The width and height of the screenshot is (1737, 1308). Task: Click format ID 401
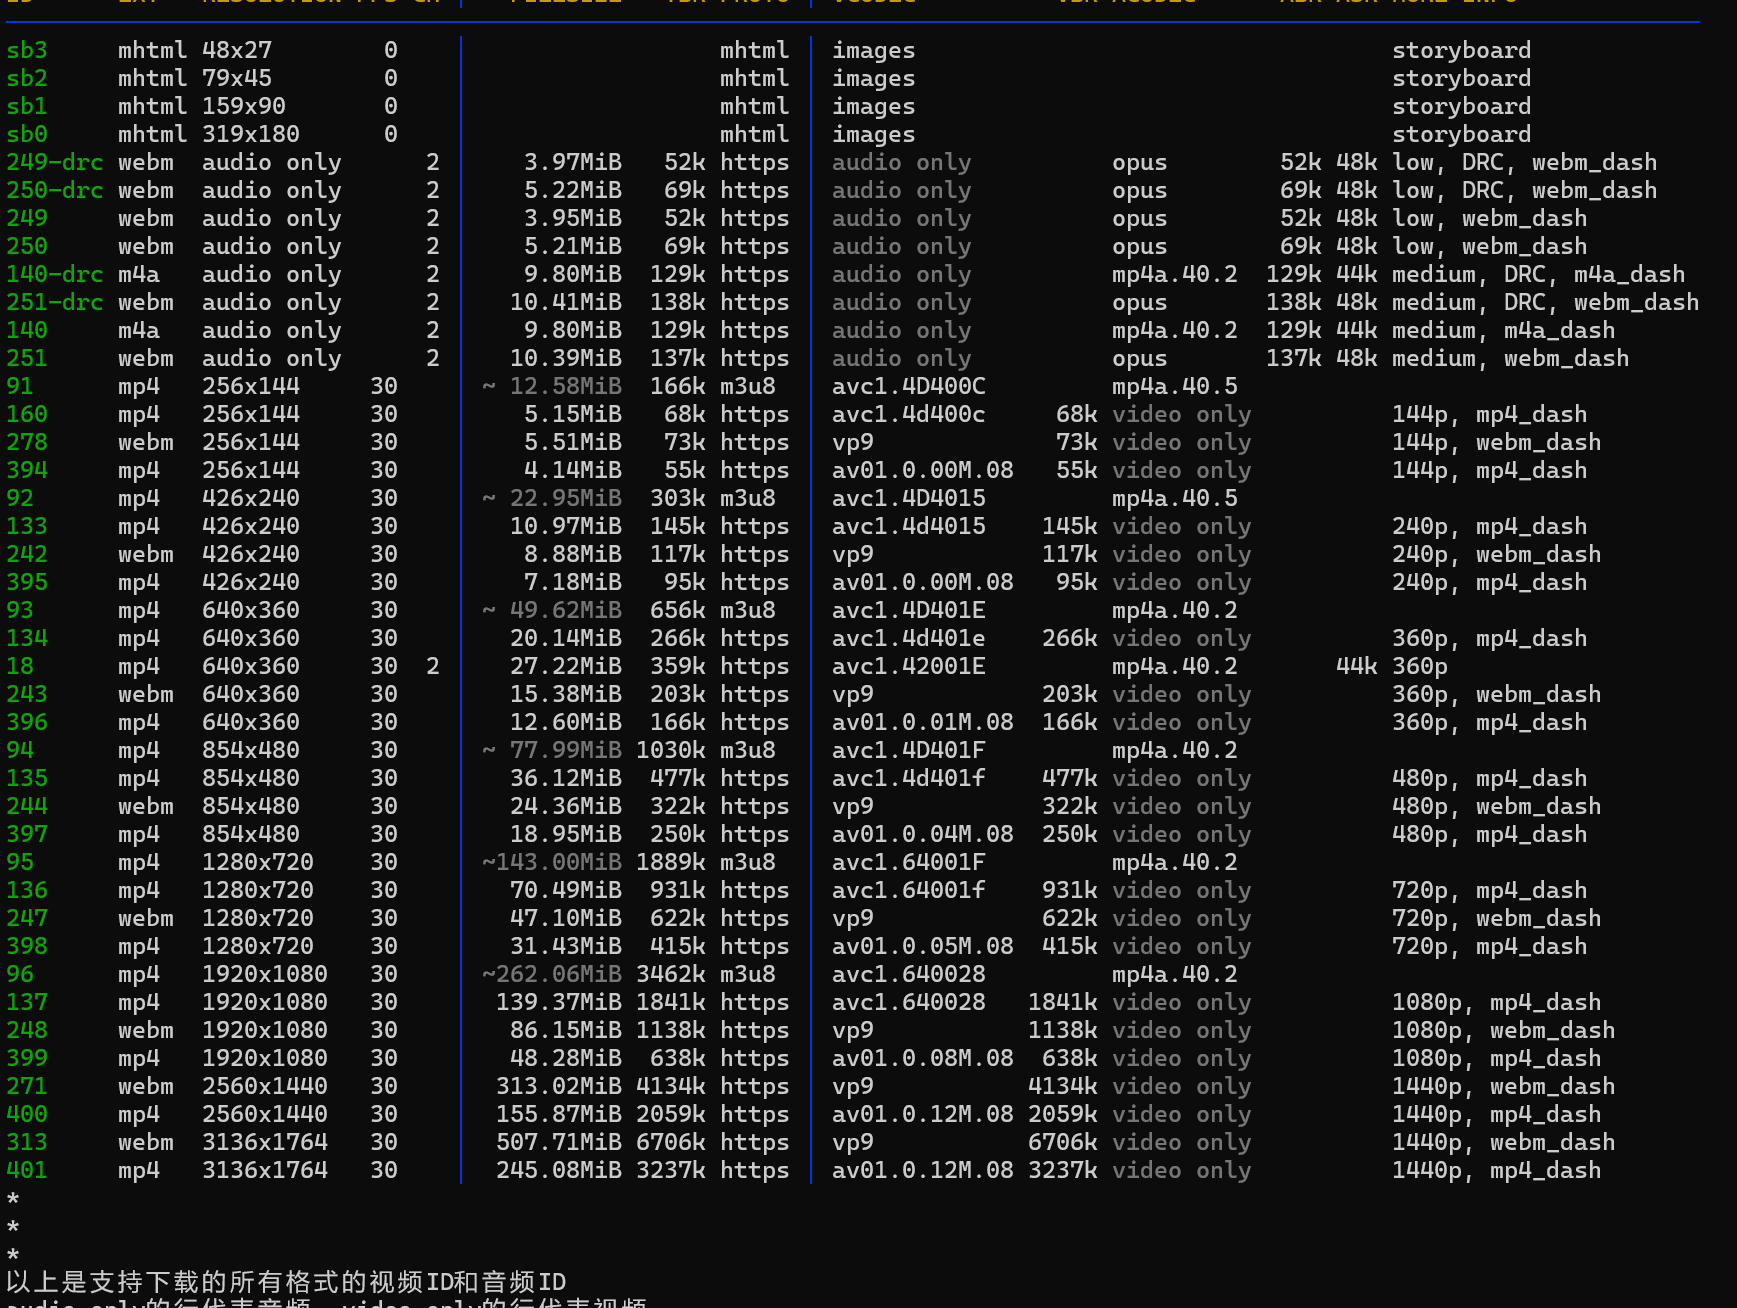click(x=27, y=1170)
